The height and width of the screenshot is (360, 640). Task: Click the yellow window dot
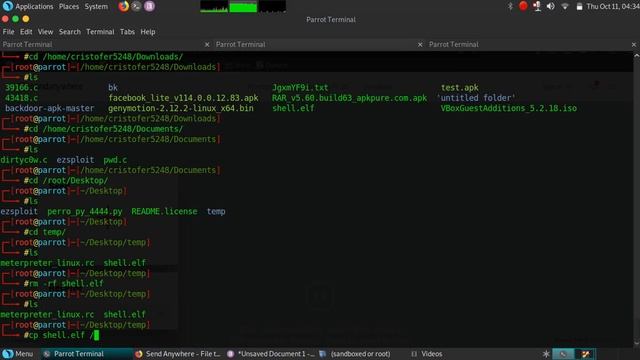click(26, 19)
